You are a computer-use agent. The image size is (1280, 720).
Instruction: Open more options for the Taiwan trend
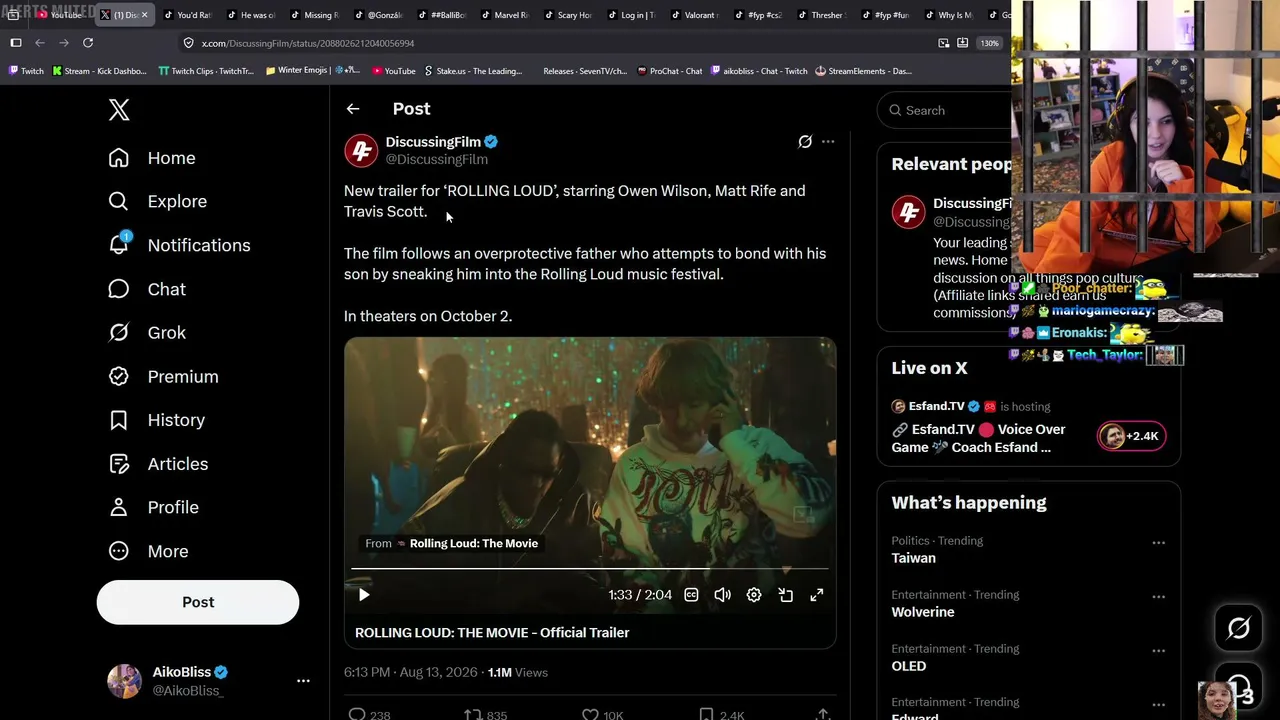pos(1158,543)
